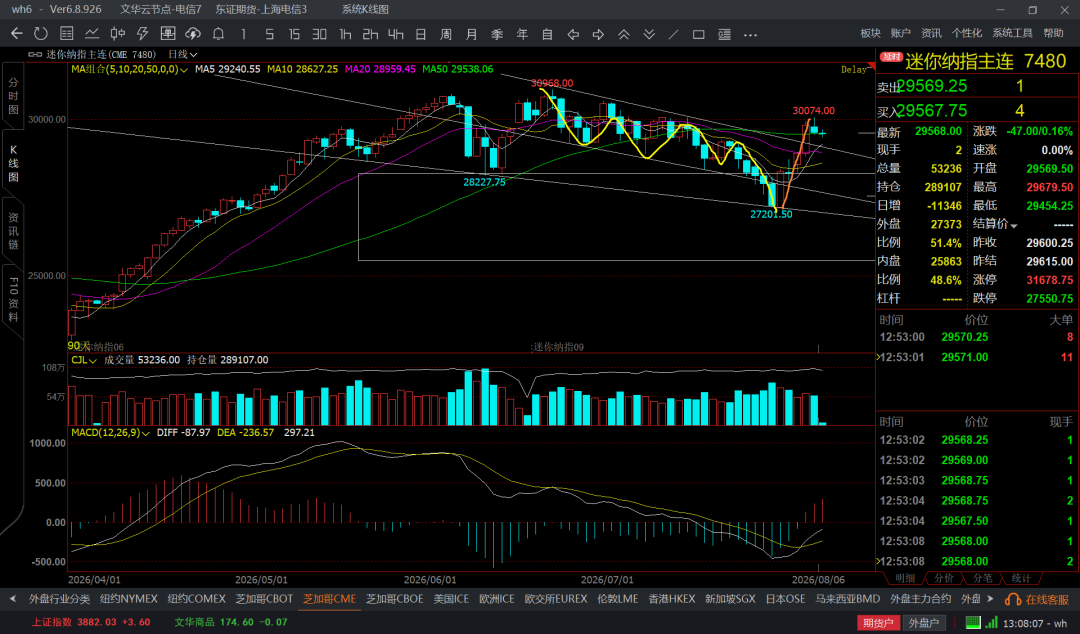Screen dimensions: 1080x634
Task: Open the 资讯 menu
Action: click(931, 33)
